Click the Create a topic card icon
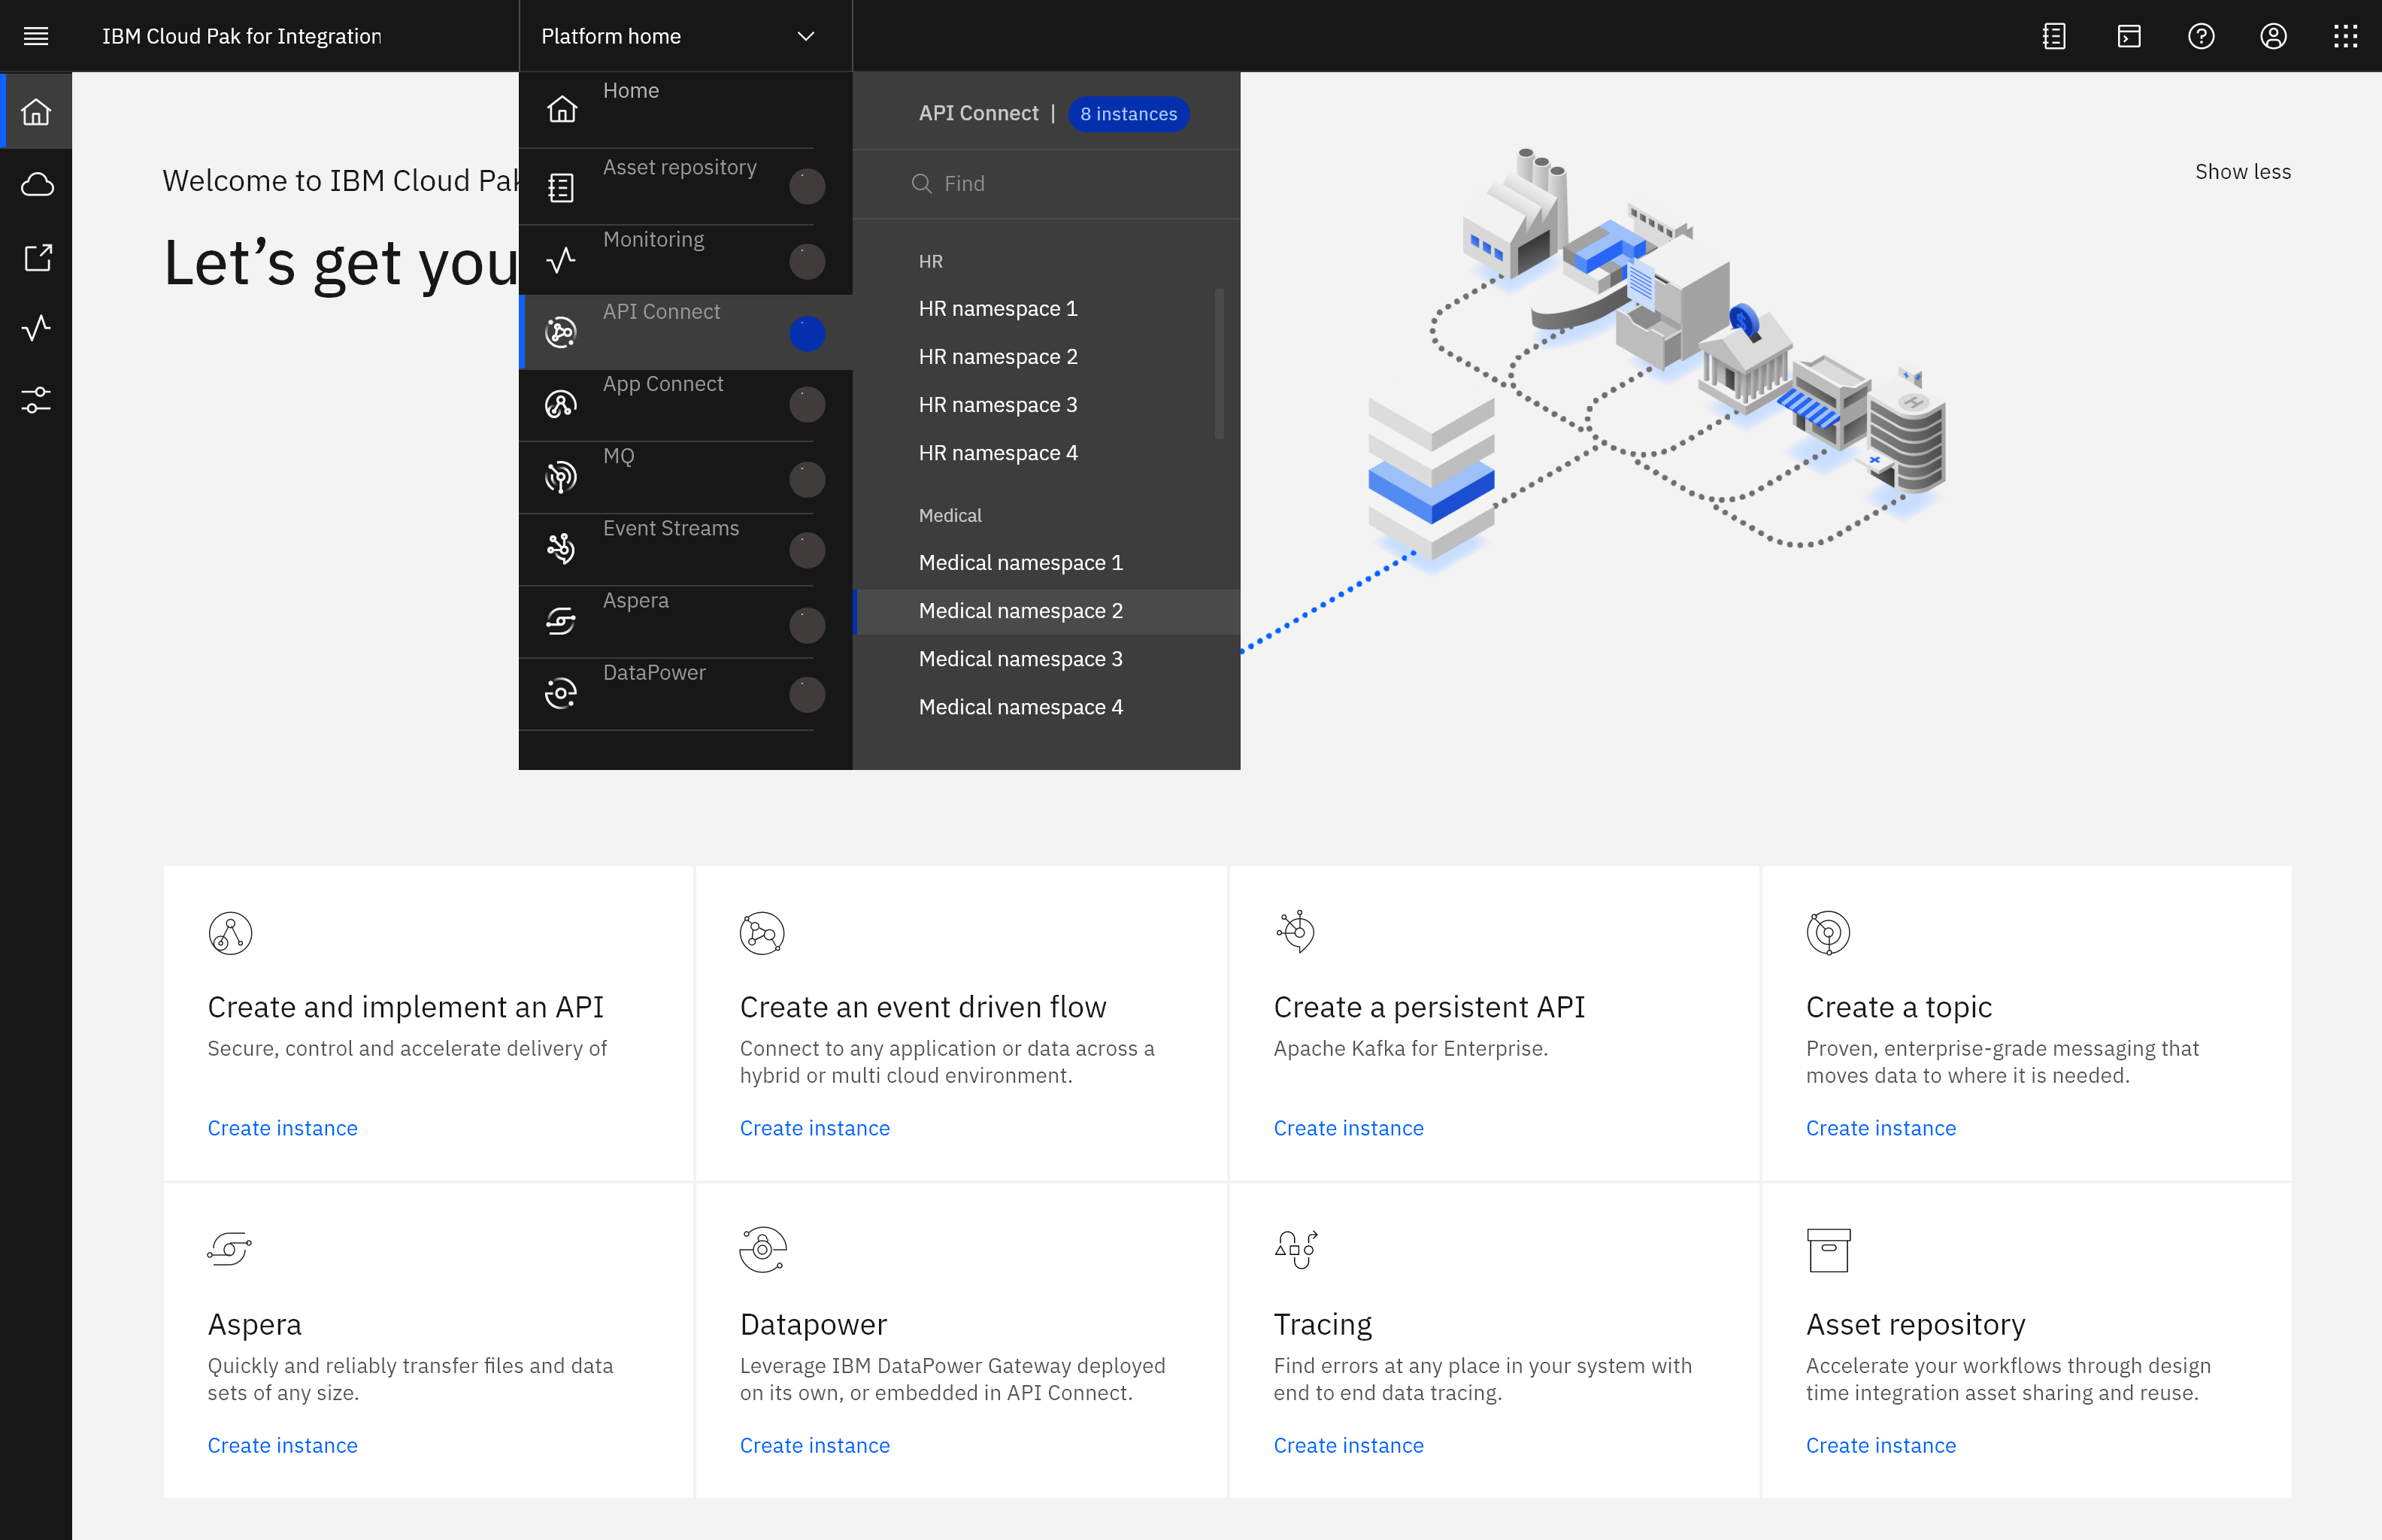2382x1540 pixels. point(1828,933)
